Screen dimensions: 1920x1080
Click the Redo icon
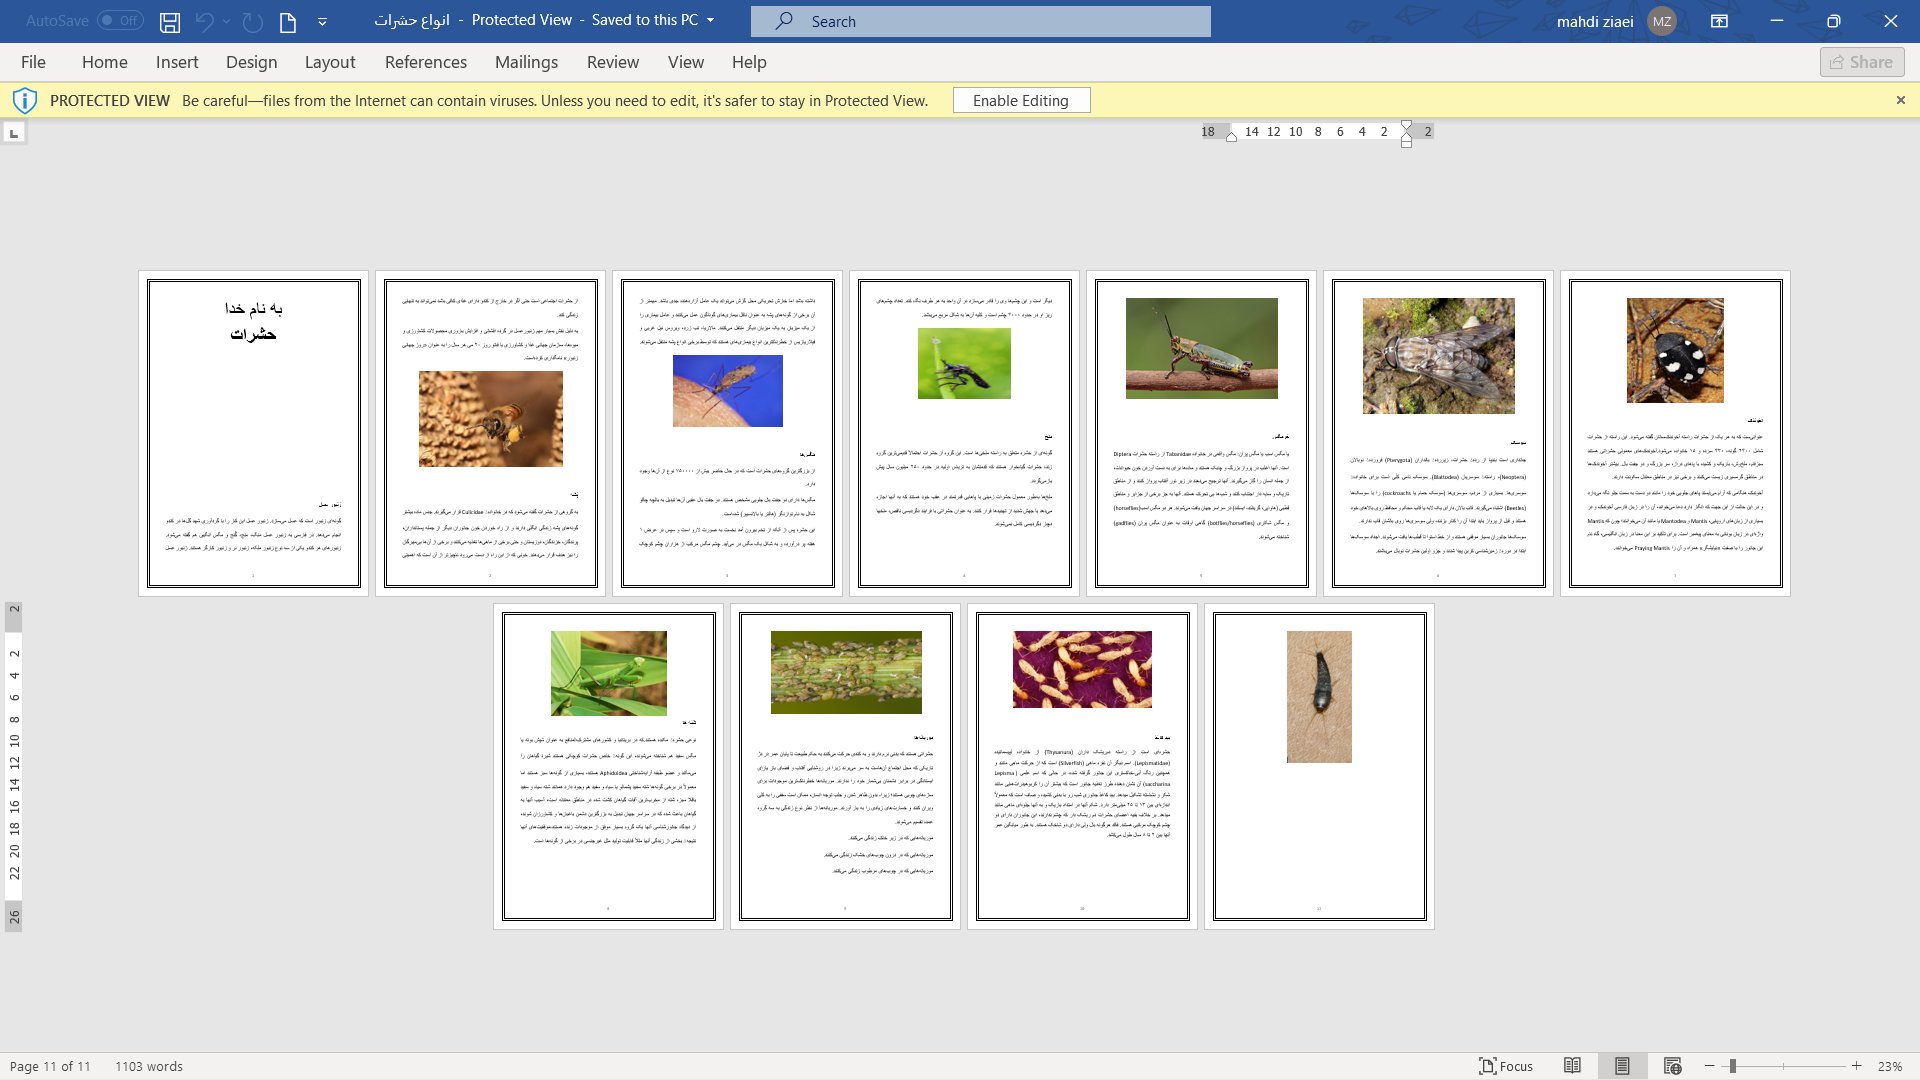[x=253, y=21]
